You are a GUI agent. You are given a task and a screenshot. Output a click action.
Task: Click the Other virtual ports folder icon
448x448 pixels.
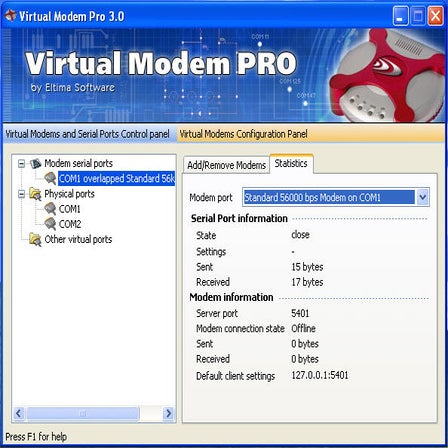[35, 239]
